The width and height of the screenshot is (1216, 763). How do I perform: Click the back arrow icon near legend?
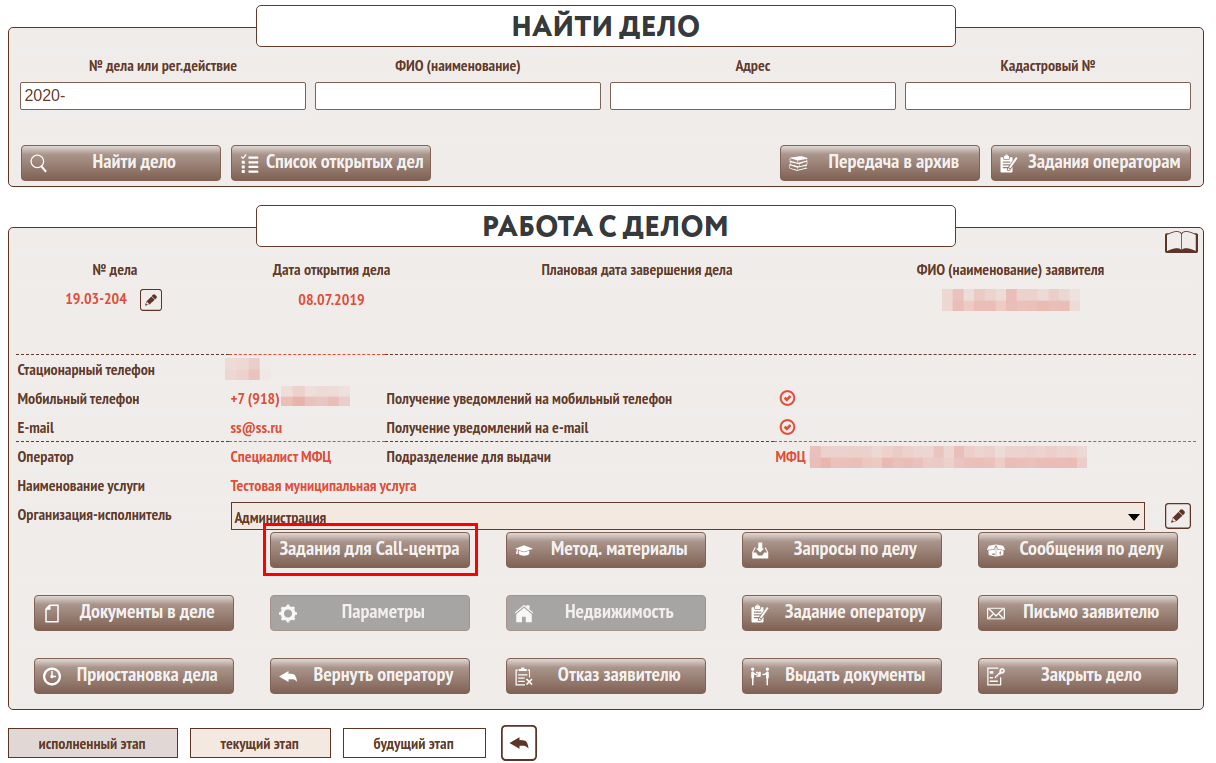pos(519,743)
